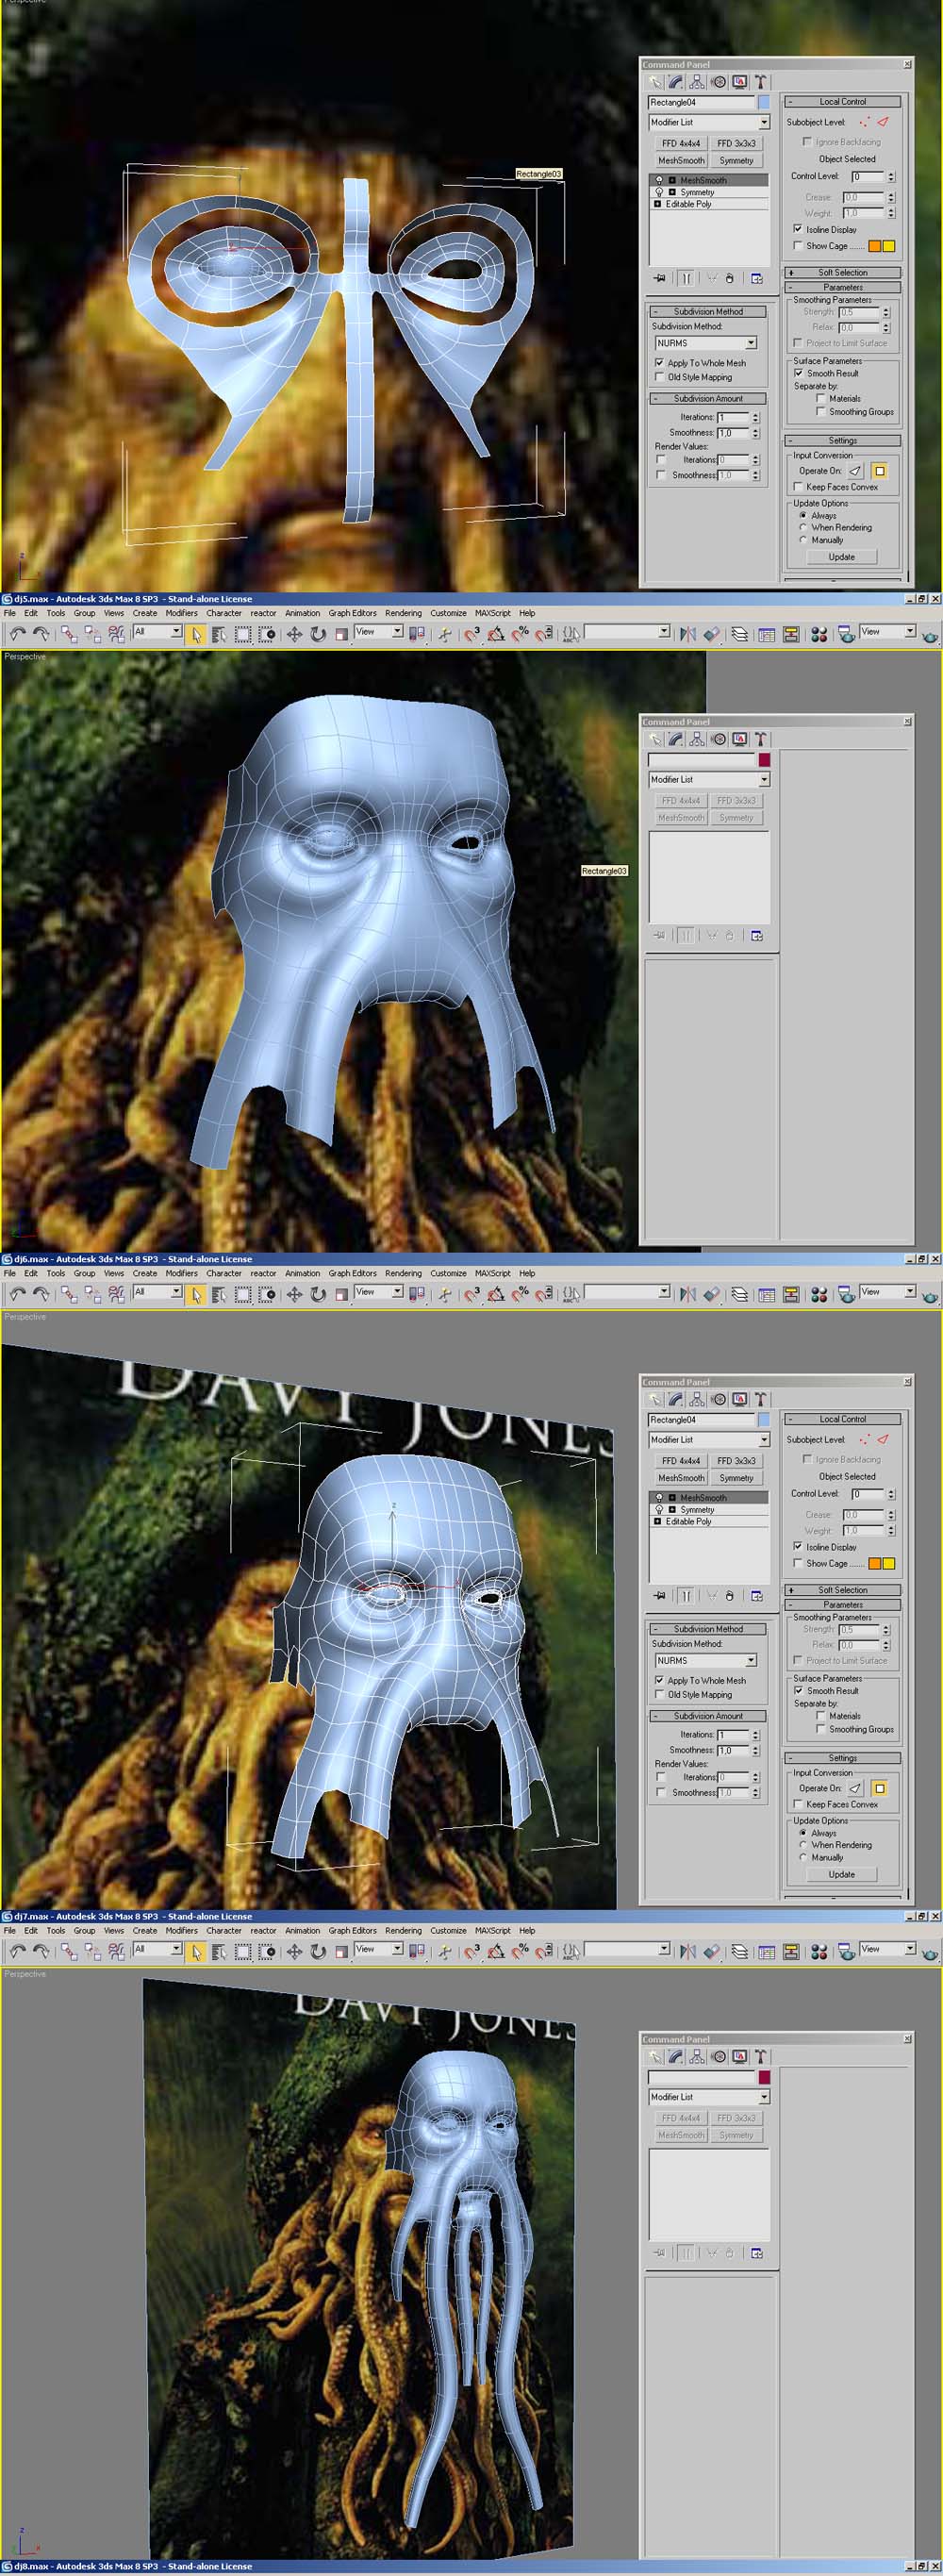Viewport: 943px width, 2576px height.
Task: Click Select and Scale in dj7.max toolbar
Action: click(341, 1951)
